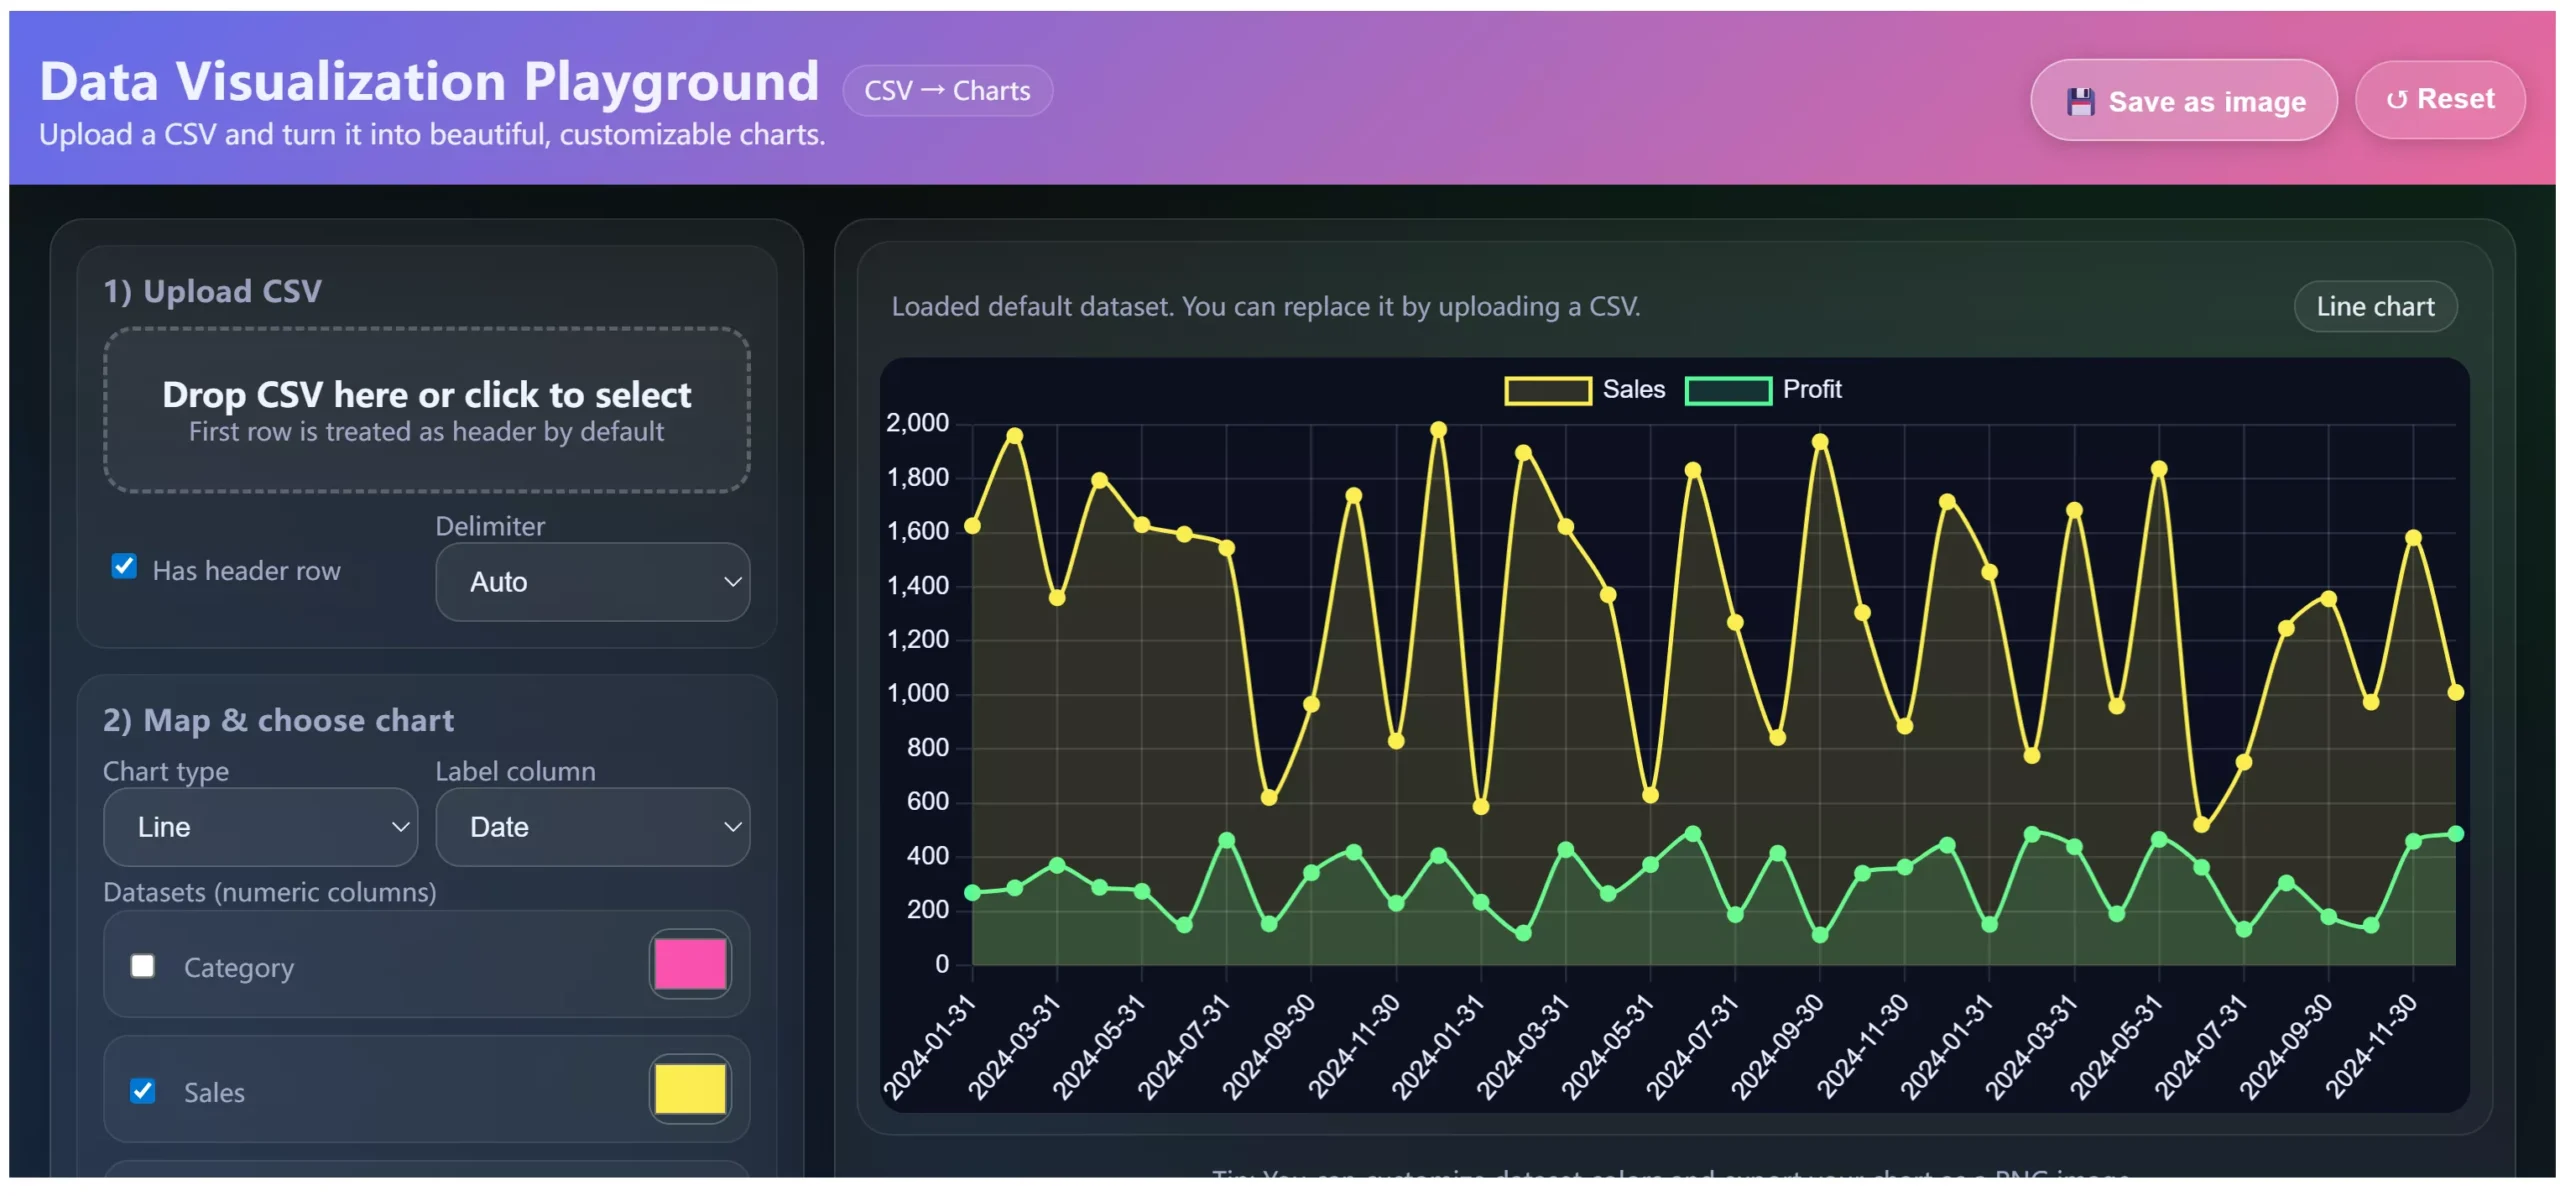Click the circular reset arrow icon
This screenshot has height=1196, width=2560.
pyautogui.click(x=2395, y=100)
